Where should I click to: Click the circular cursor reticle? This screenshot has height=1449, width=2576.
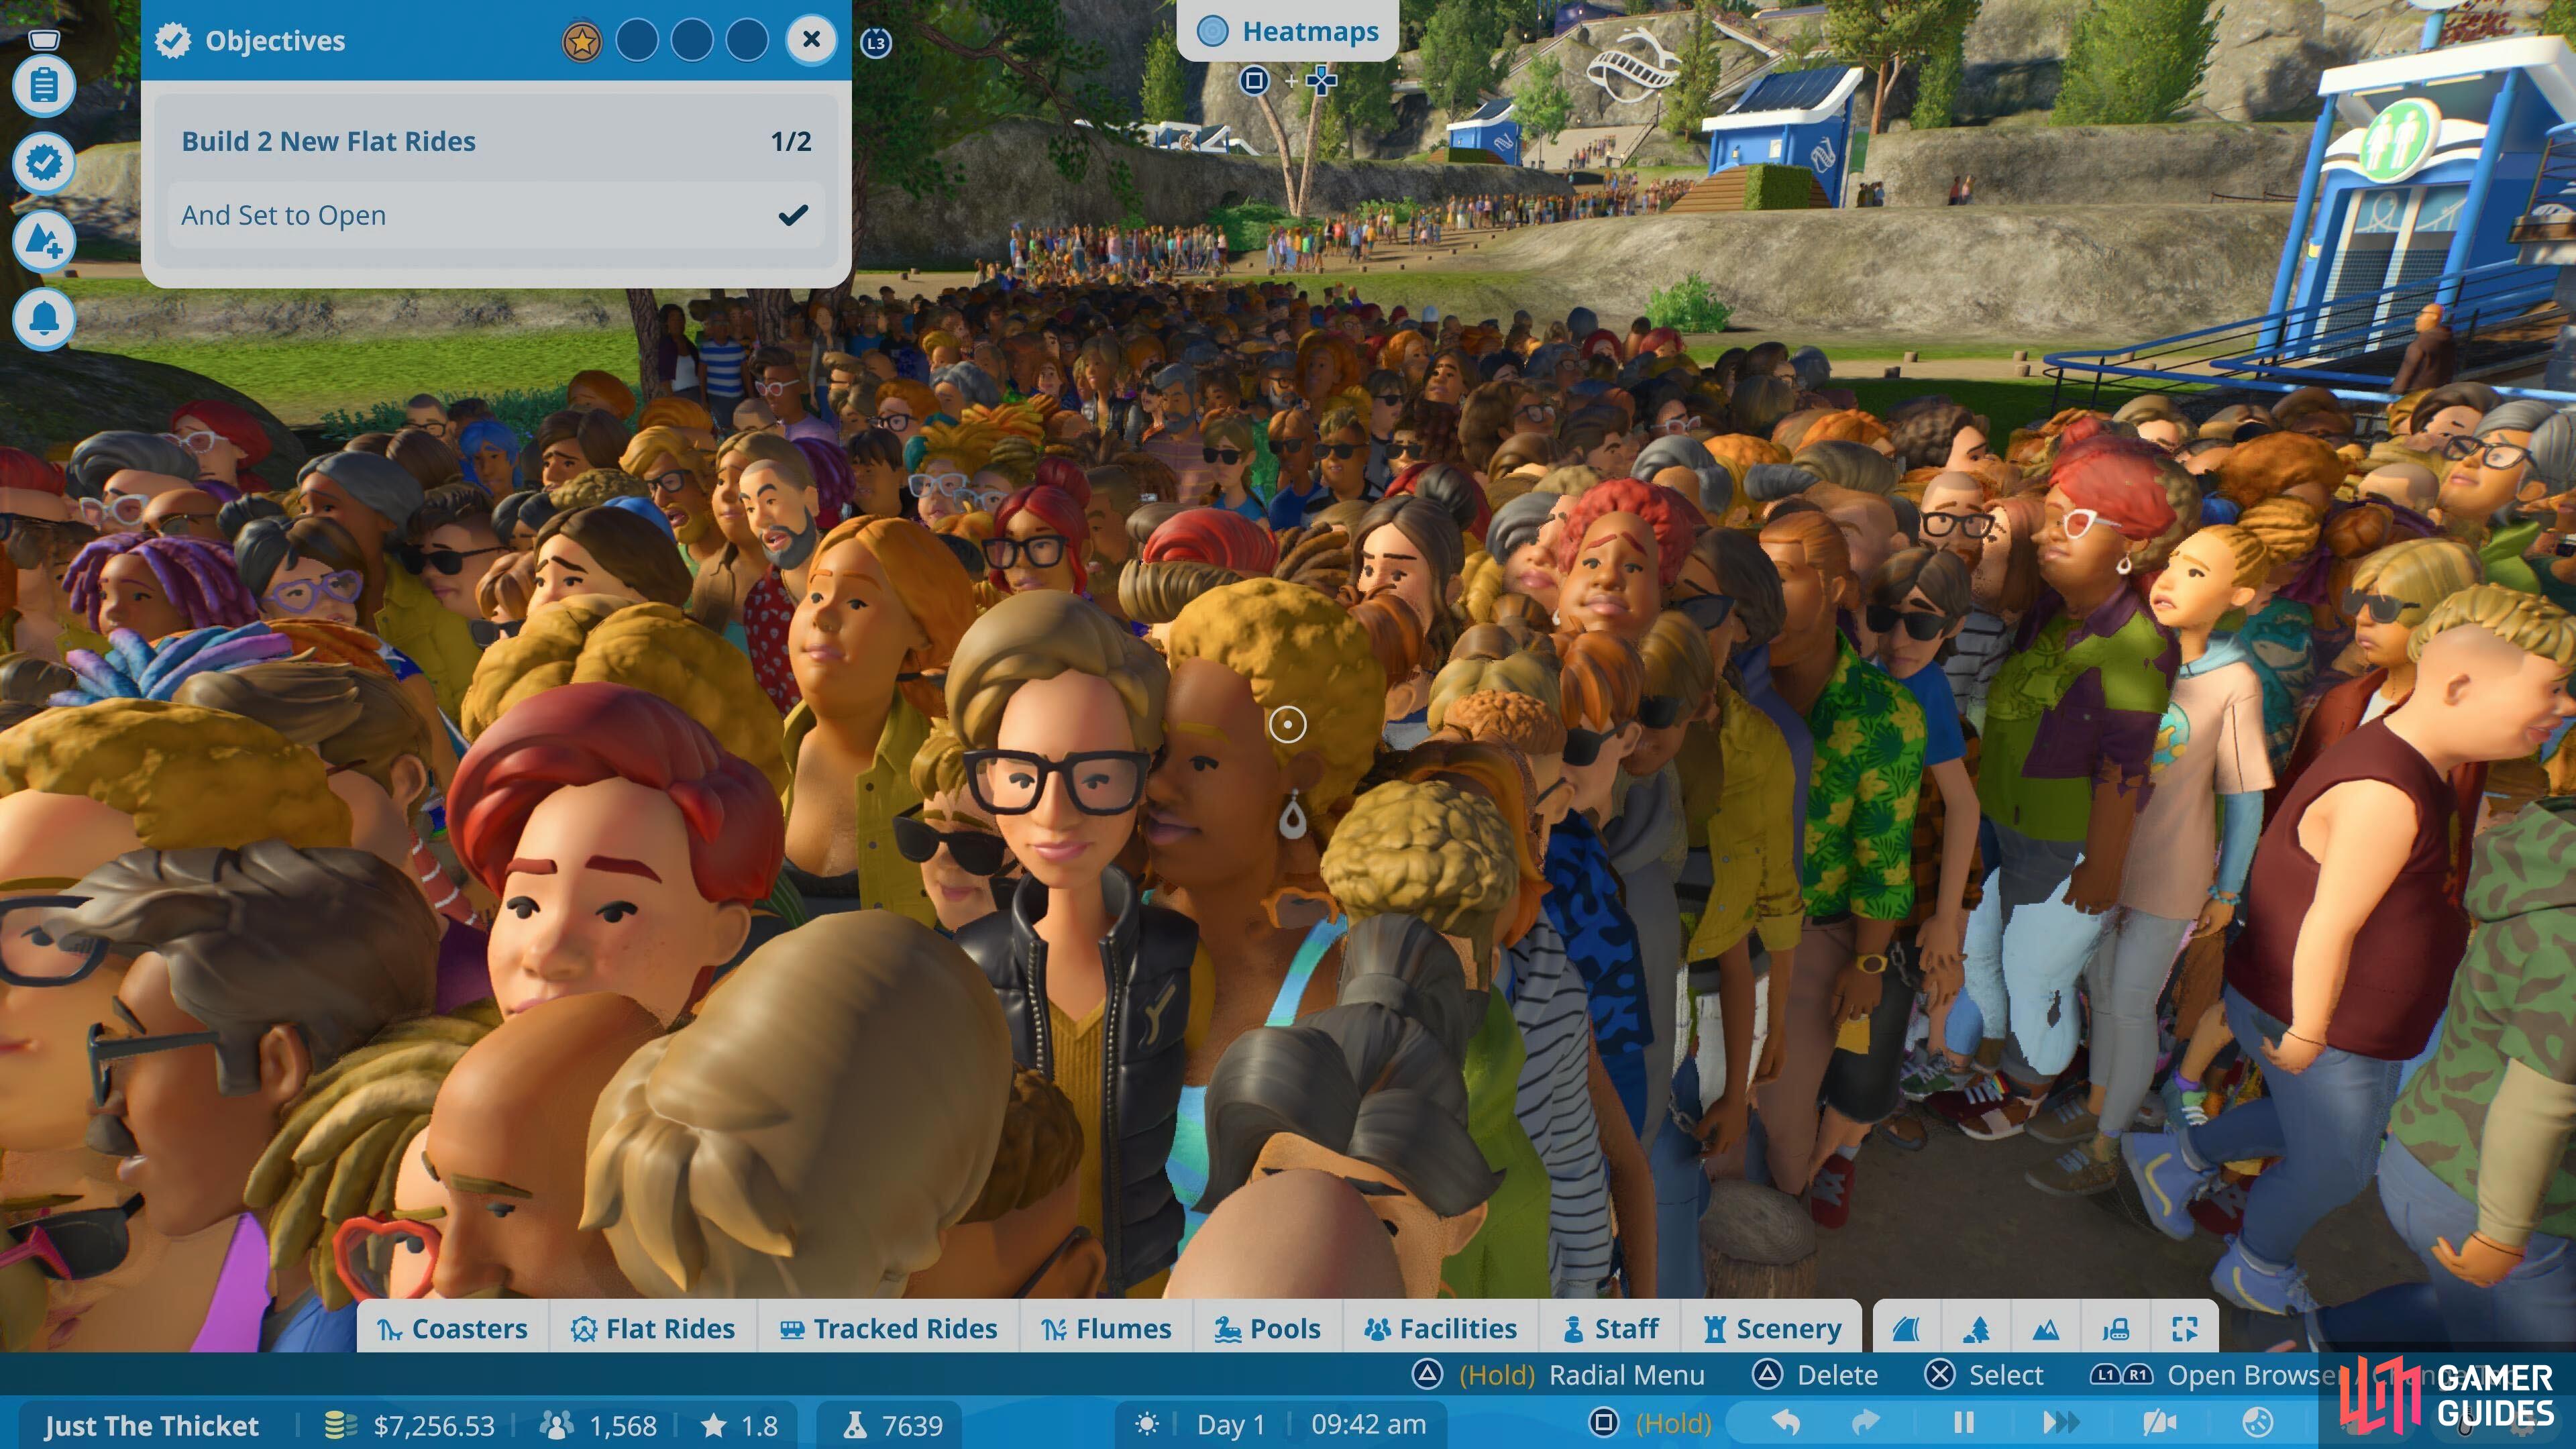tap(1287, 724)
